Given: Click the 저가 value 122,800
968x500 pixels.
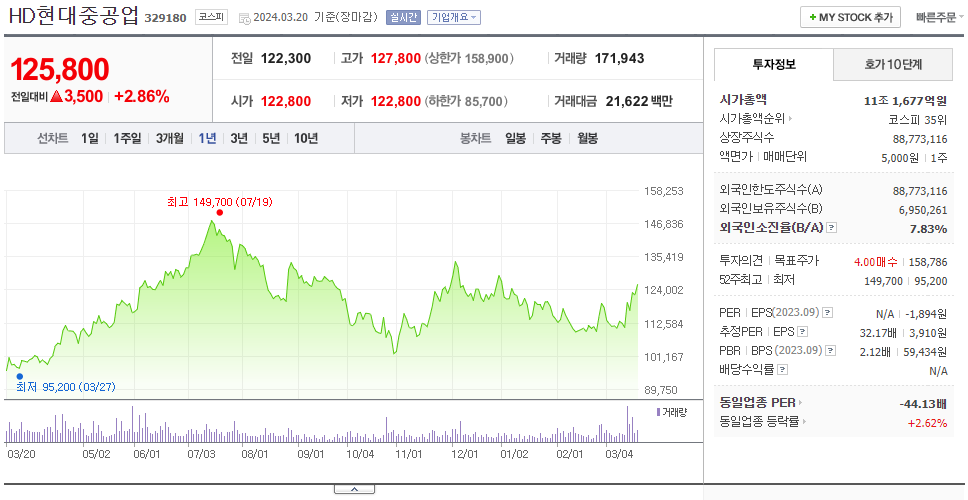Looking at the screenshot, I should click(396, 101).
